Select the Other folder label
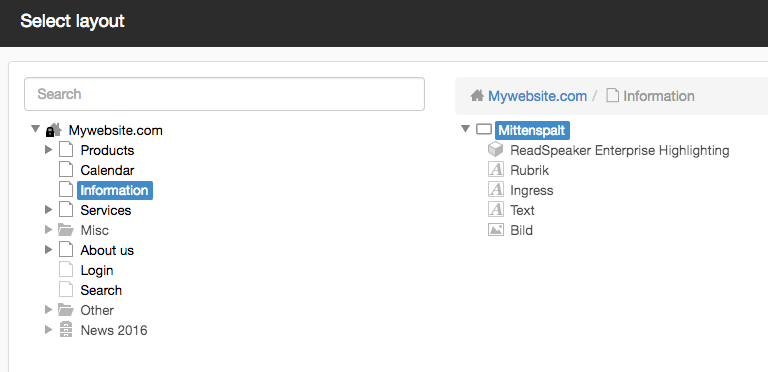 click(x=97, y=311)
